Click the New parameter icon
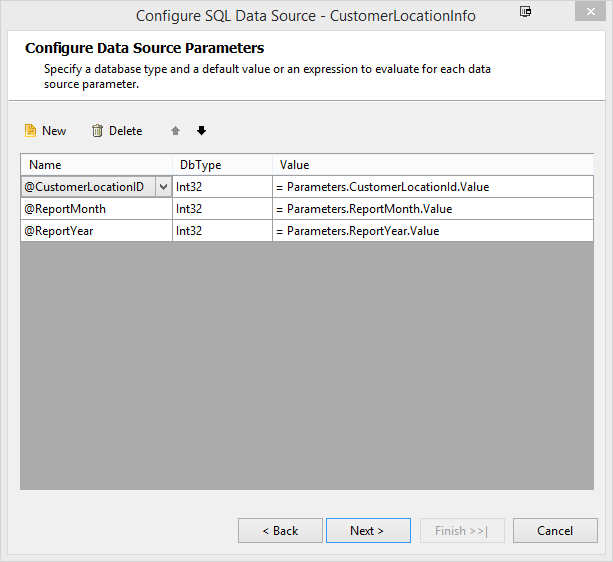 tap(31, 131)
